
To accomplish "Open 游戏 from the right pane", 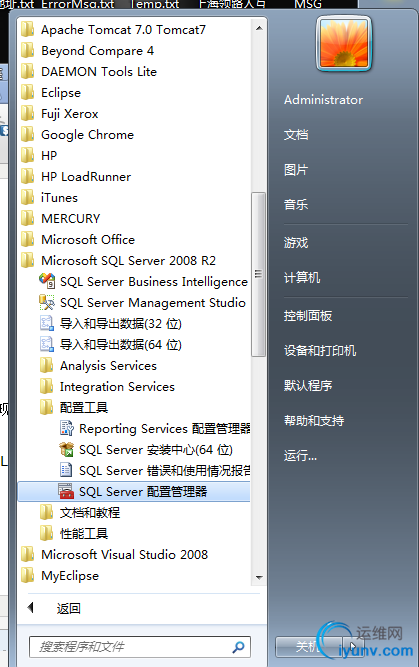I will 296,243.
